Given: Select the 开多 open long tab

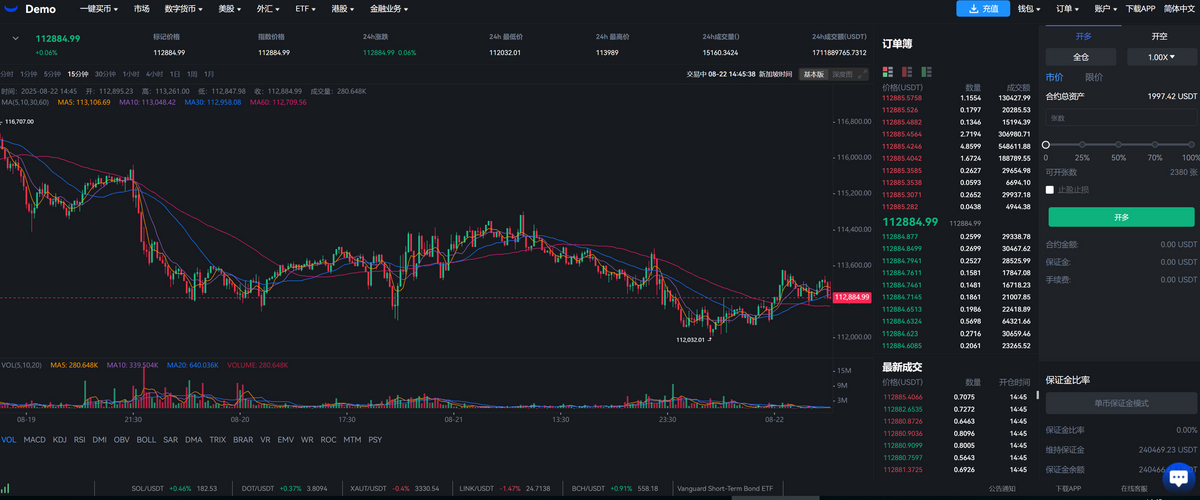Looking at the screenshot, I should [x=1083, y=36].
